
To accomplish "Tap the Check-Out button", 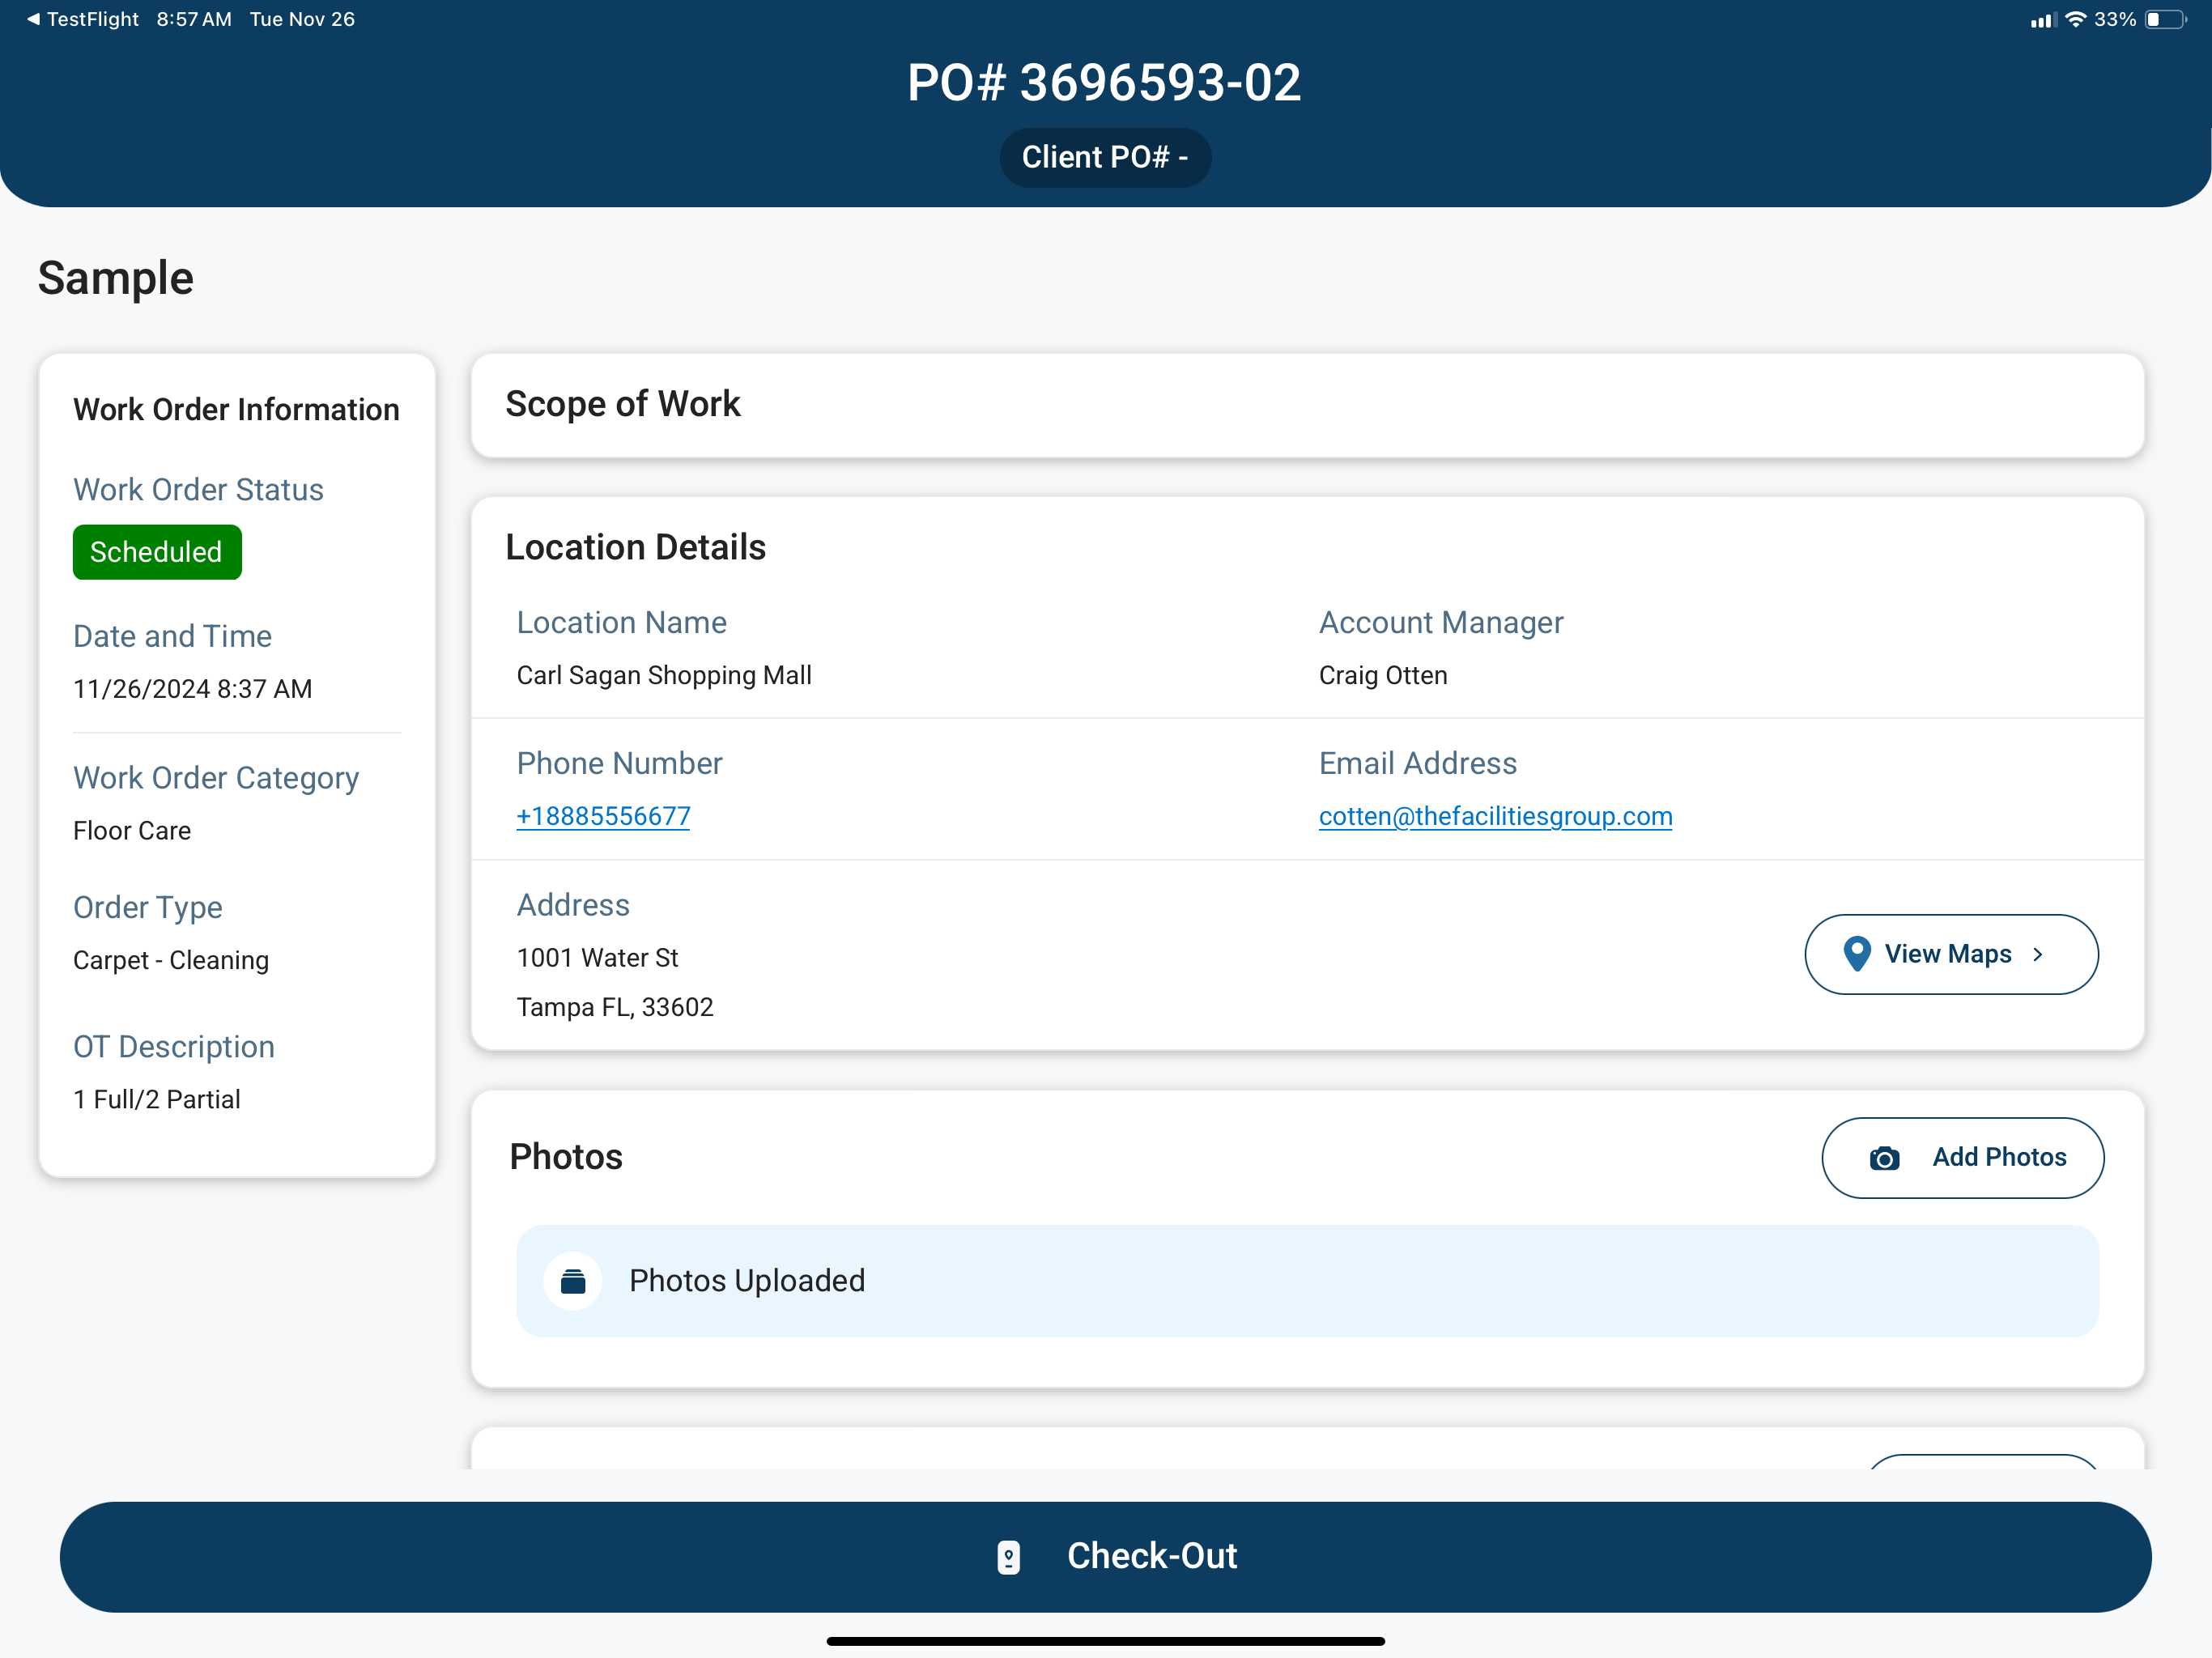I will click(1105, 1557).
